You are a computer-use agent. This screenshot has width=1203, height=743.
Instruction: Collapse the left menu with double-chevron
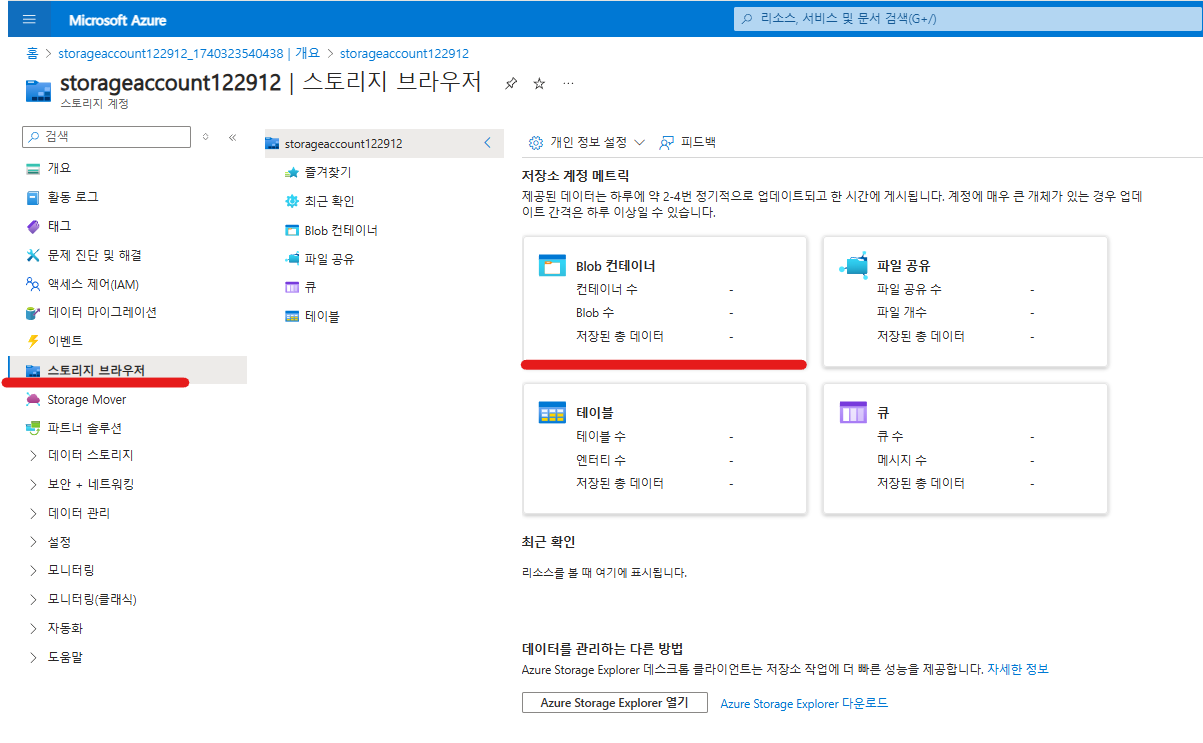click(x=232, y=137)
